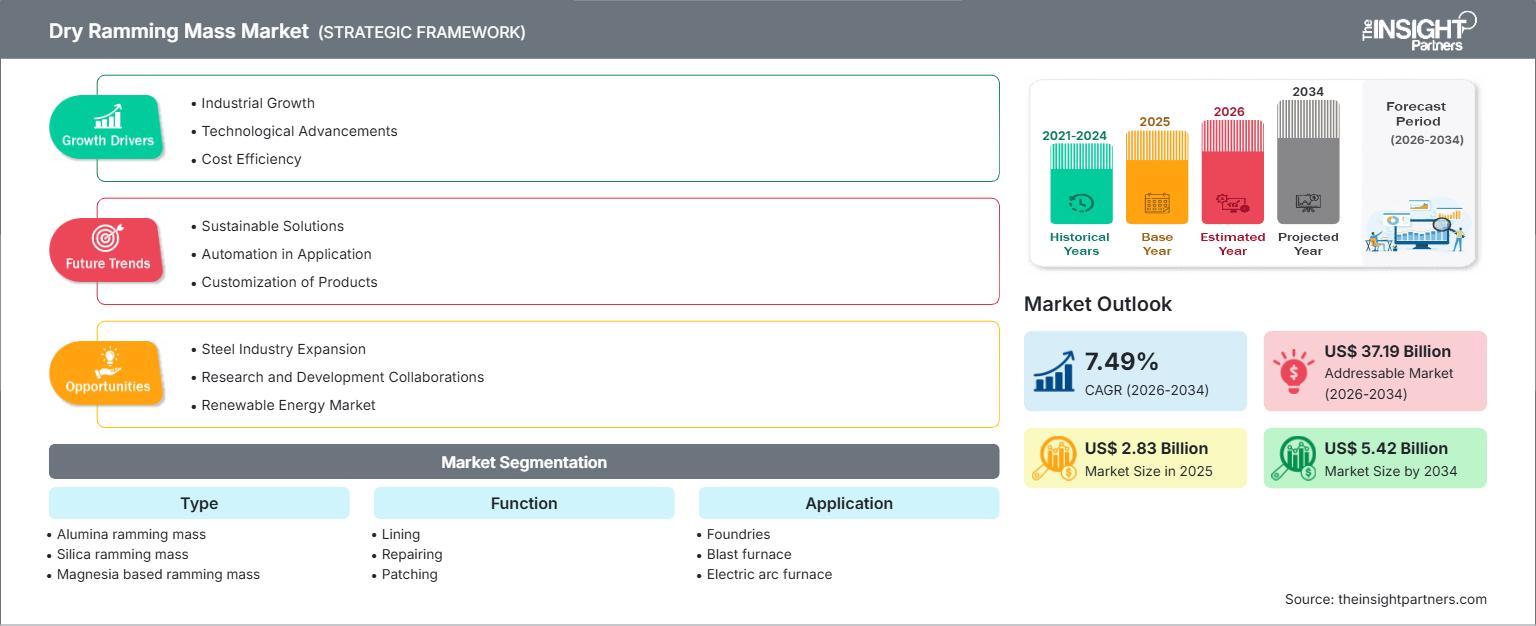
Task: Click the Market Segmentation header bar
Action: tap(524, 462)
